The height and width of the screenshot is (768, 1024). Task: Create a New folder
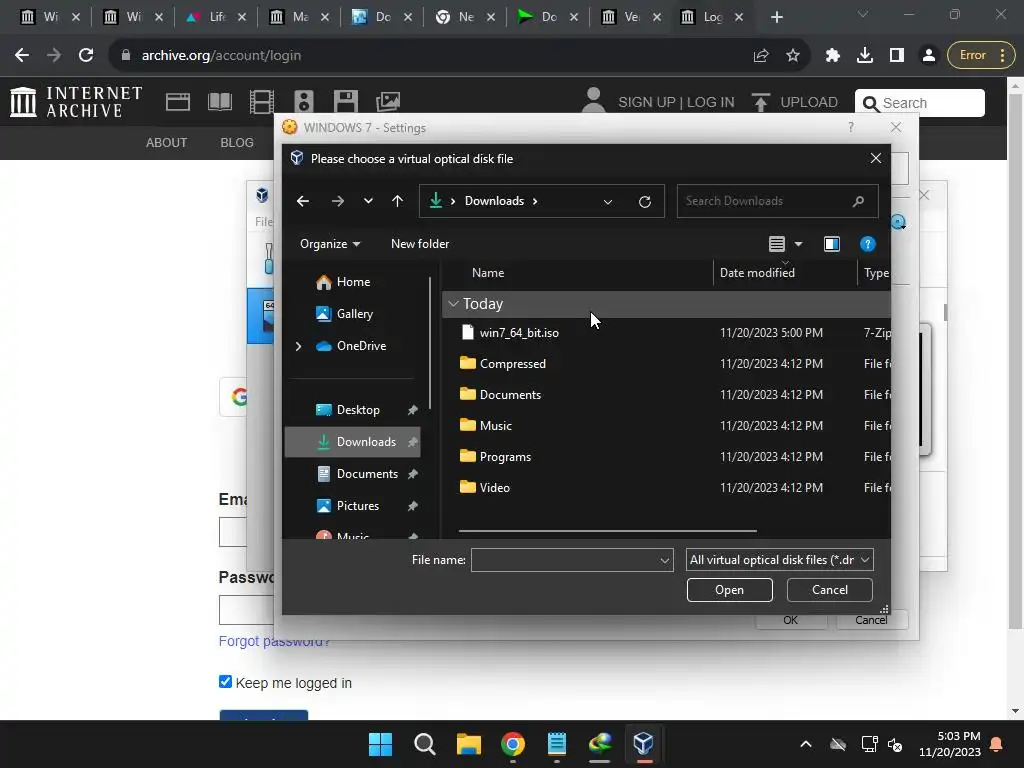pyautogui.click(x=420, y=244)
